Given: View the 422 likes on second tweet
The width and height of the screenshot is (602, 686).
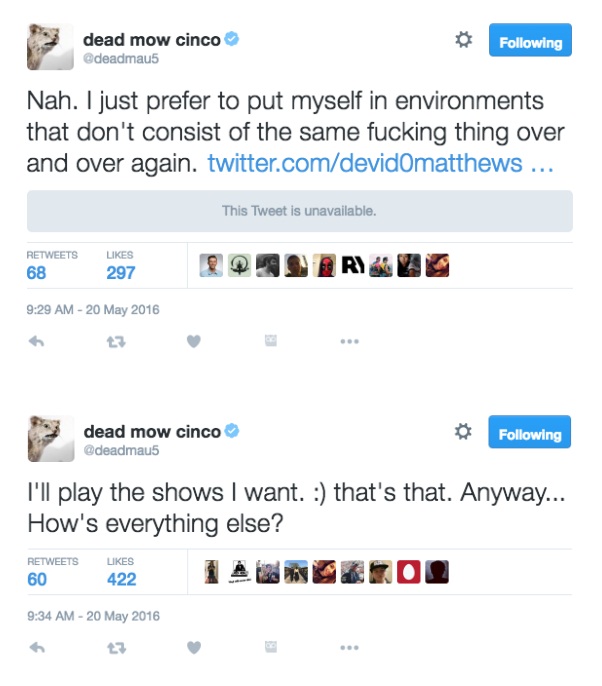Looking at the screenshot, I should click(121, 572).
